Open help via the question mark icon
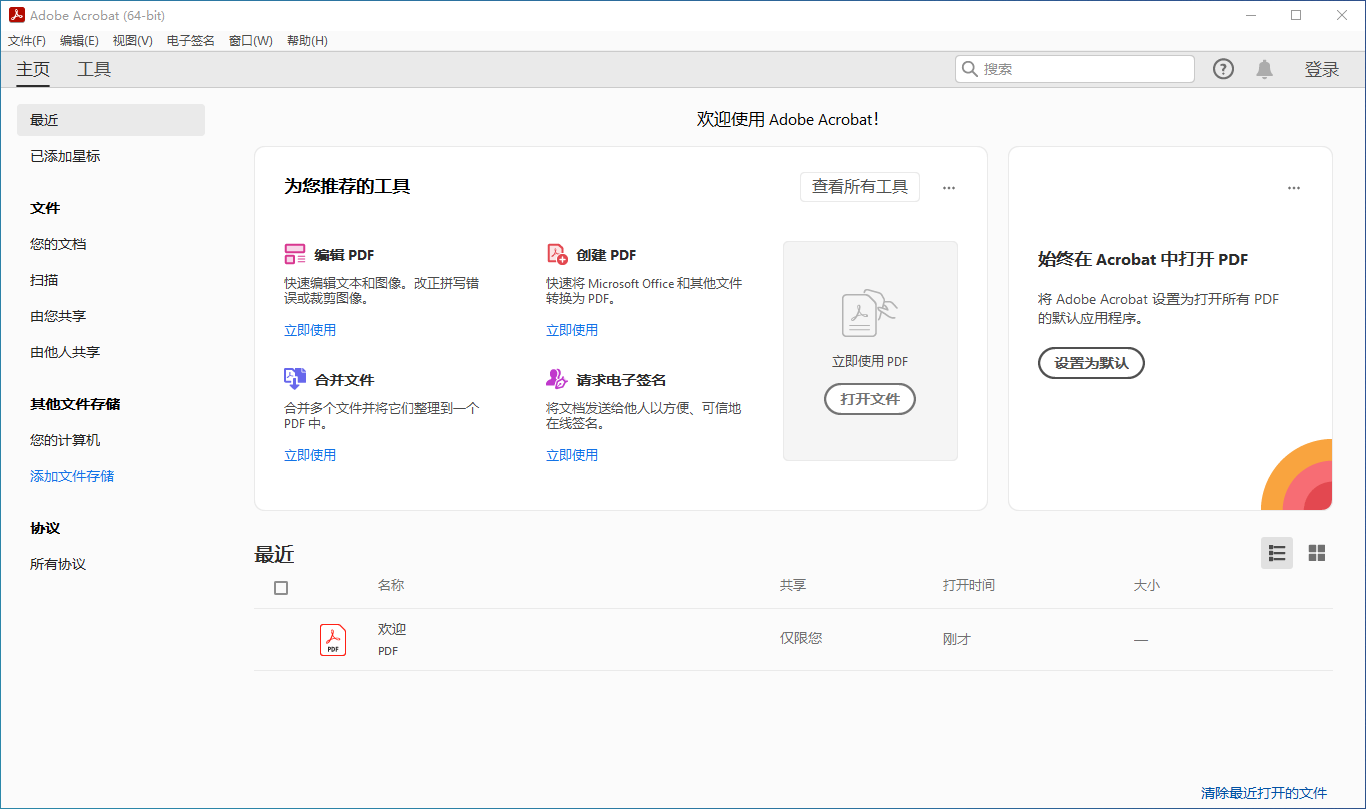 click(x=1223, y=68)
